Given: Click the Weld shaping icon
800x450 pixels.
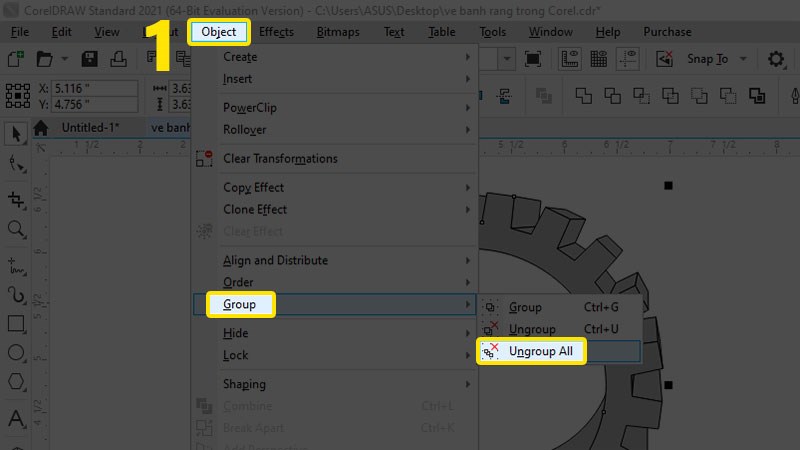Looking at the screenshot, I should pyautogui.click(x=584, y=95).
